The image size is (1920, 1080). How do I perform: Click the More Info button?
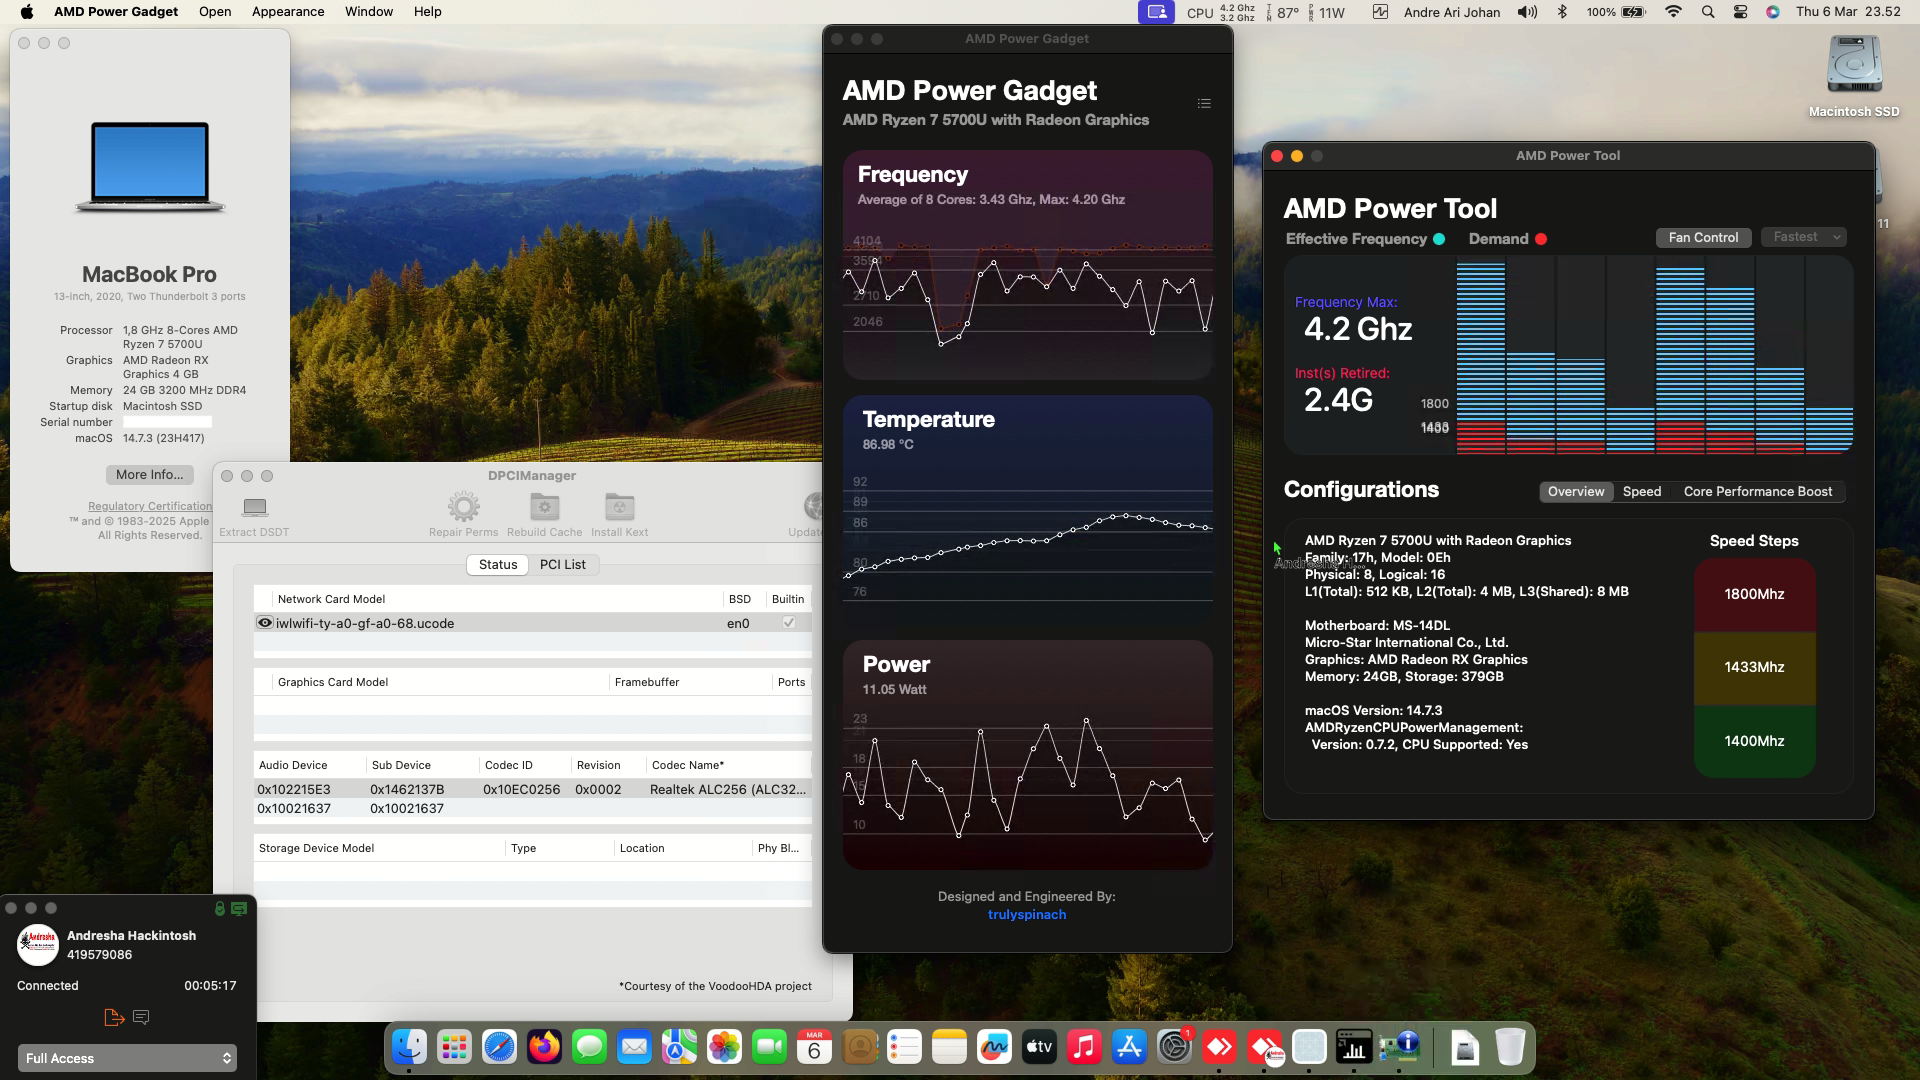click(x=148, y=474)
